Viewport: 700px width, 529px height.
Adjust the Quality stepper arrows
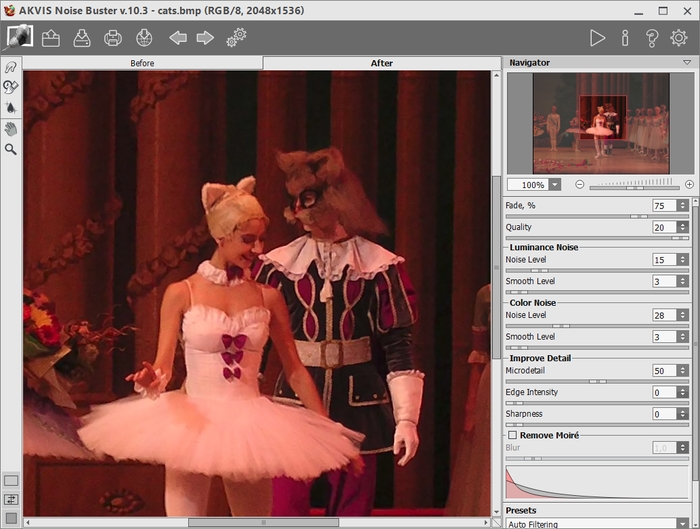682,227
